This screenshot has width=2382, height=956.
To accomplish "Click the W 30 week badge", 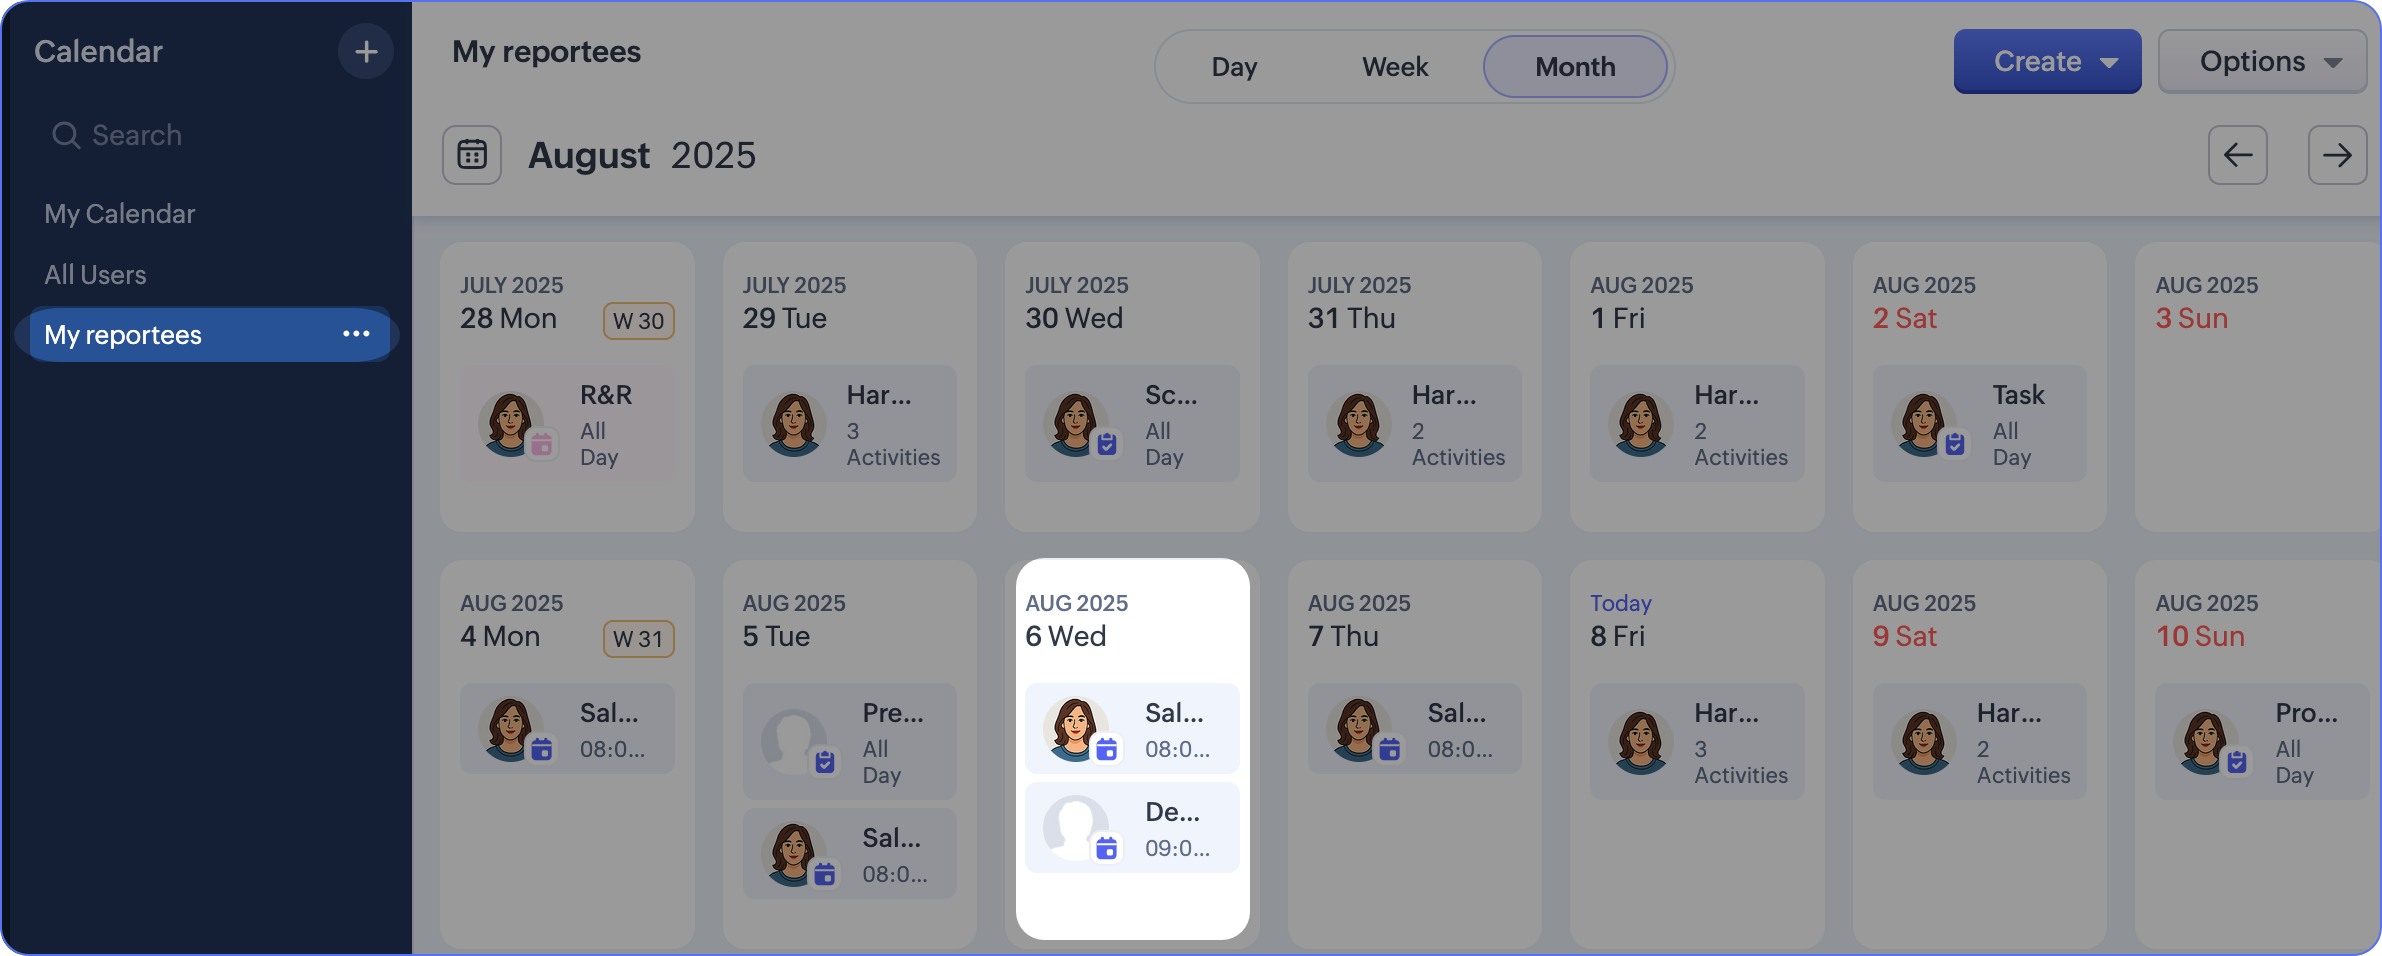I will point(638,321).
